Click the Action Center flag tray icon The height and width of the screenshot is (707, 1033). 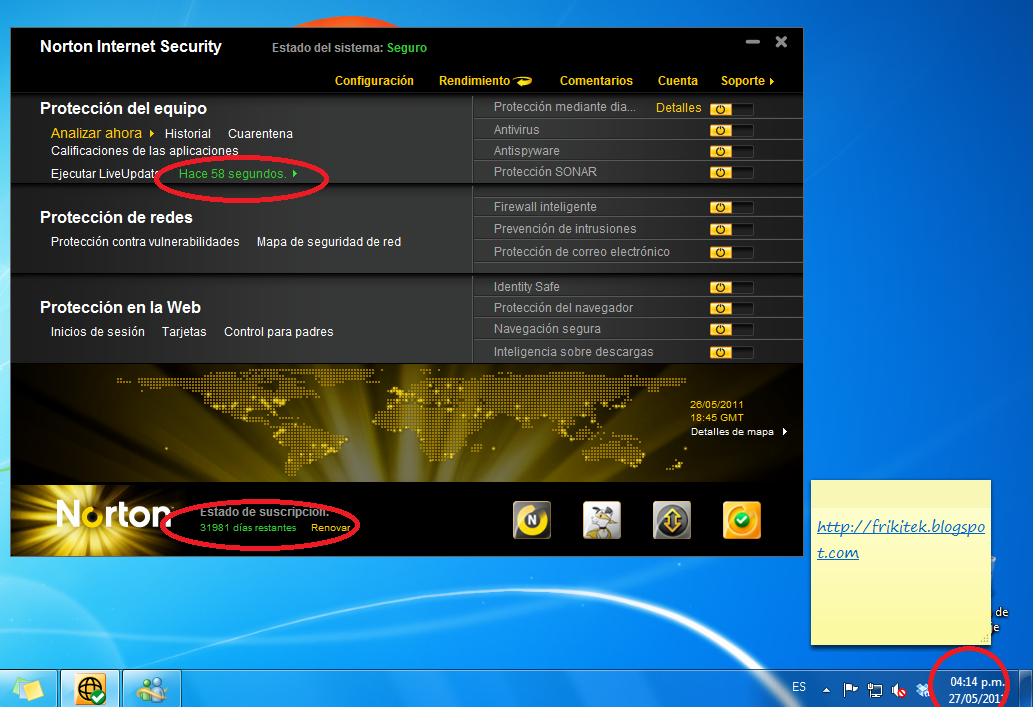(x=851, y=689)
